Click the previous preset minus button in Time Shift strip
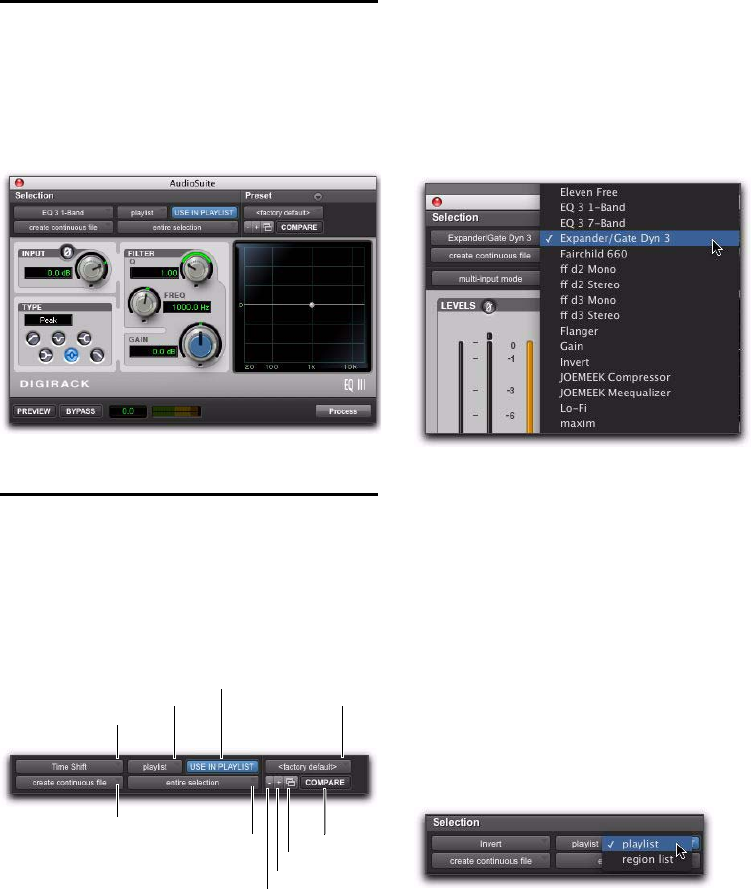The height and width of the screenshot is (890, 751). [269, 782]
